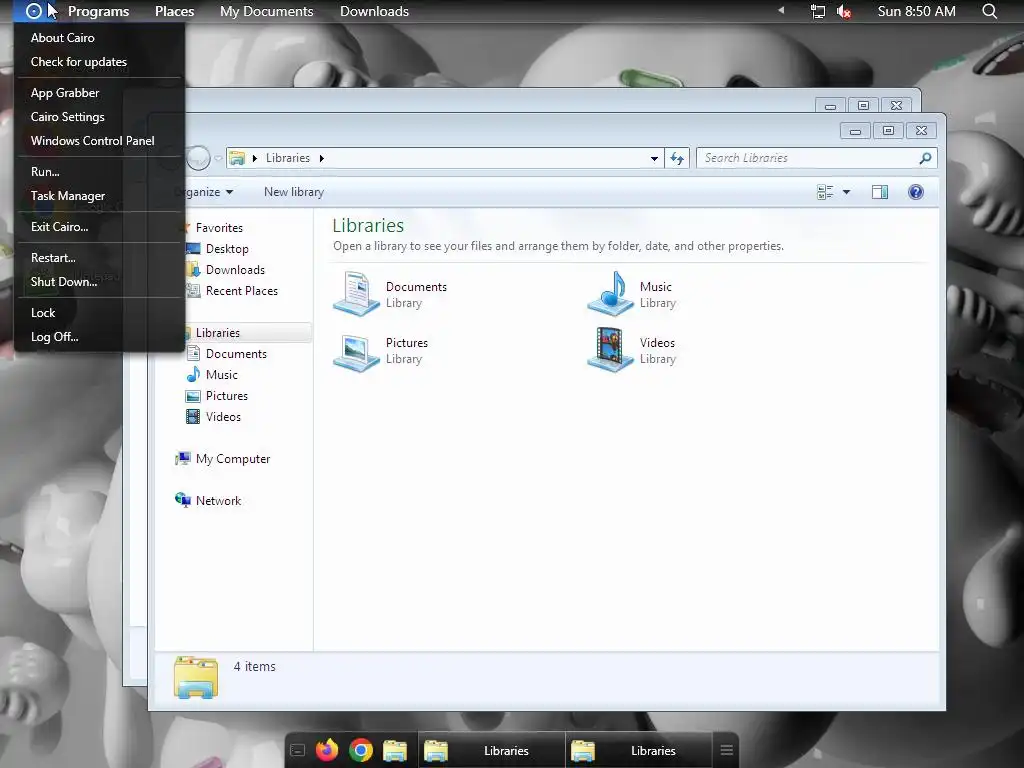
Task: Choose Exit Cairo...
Action: coord(99,227)
